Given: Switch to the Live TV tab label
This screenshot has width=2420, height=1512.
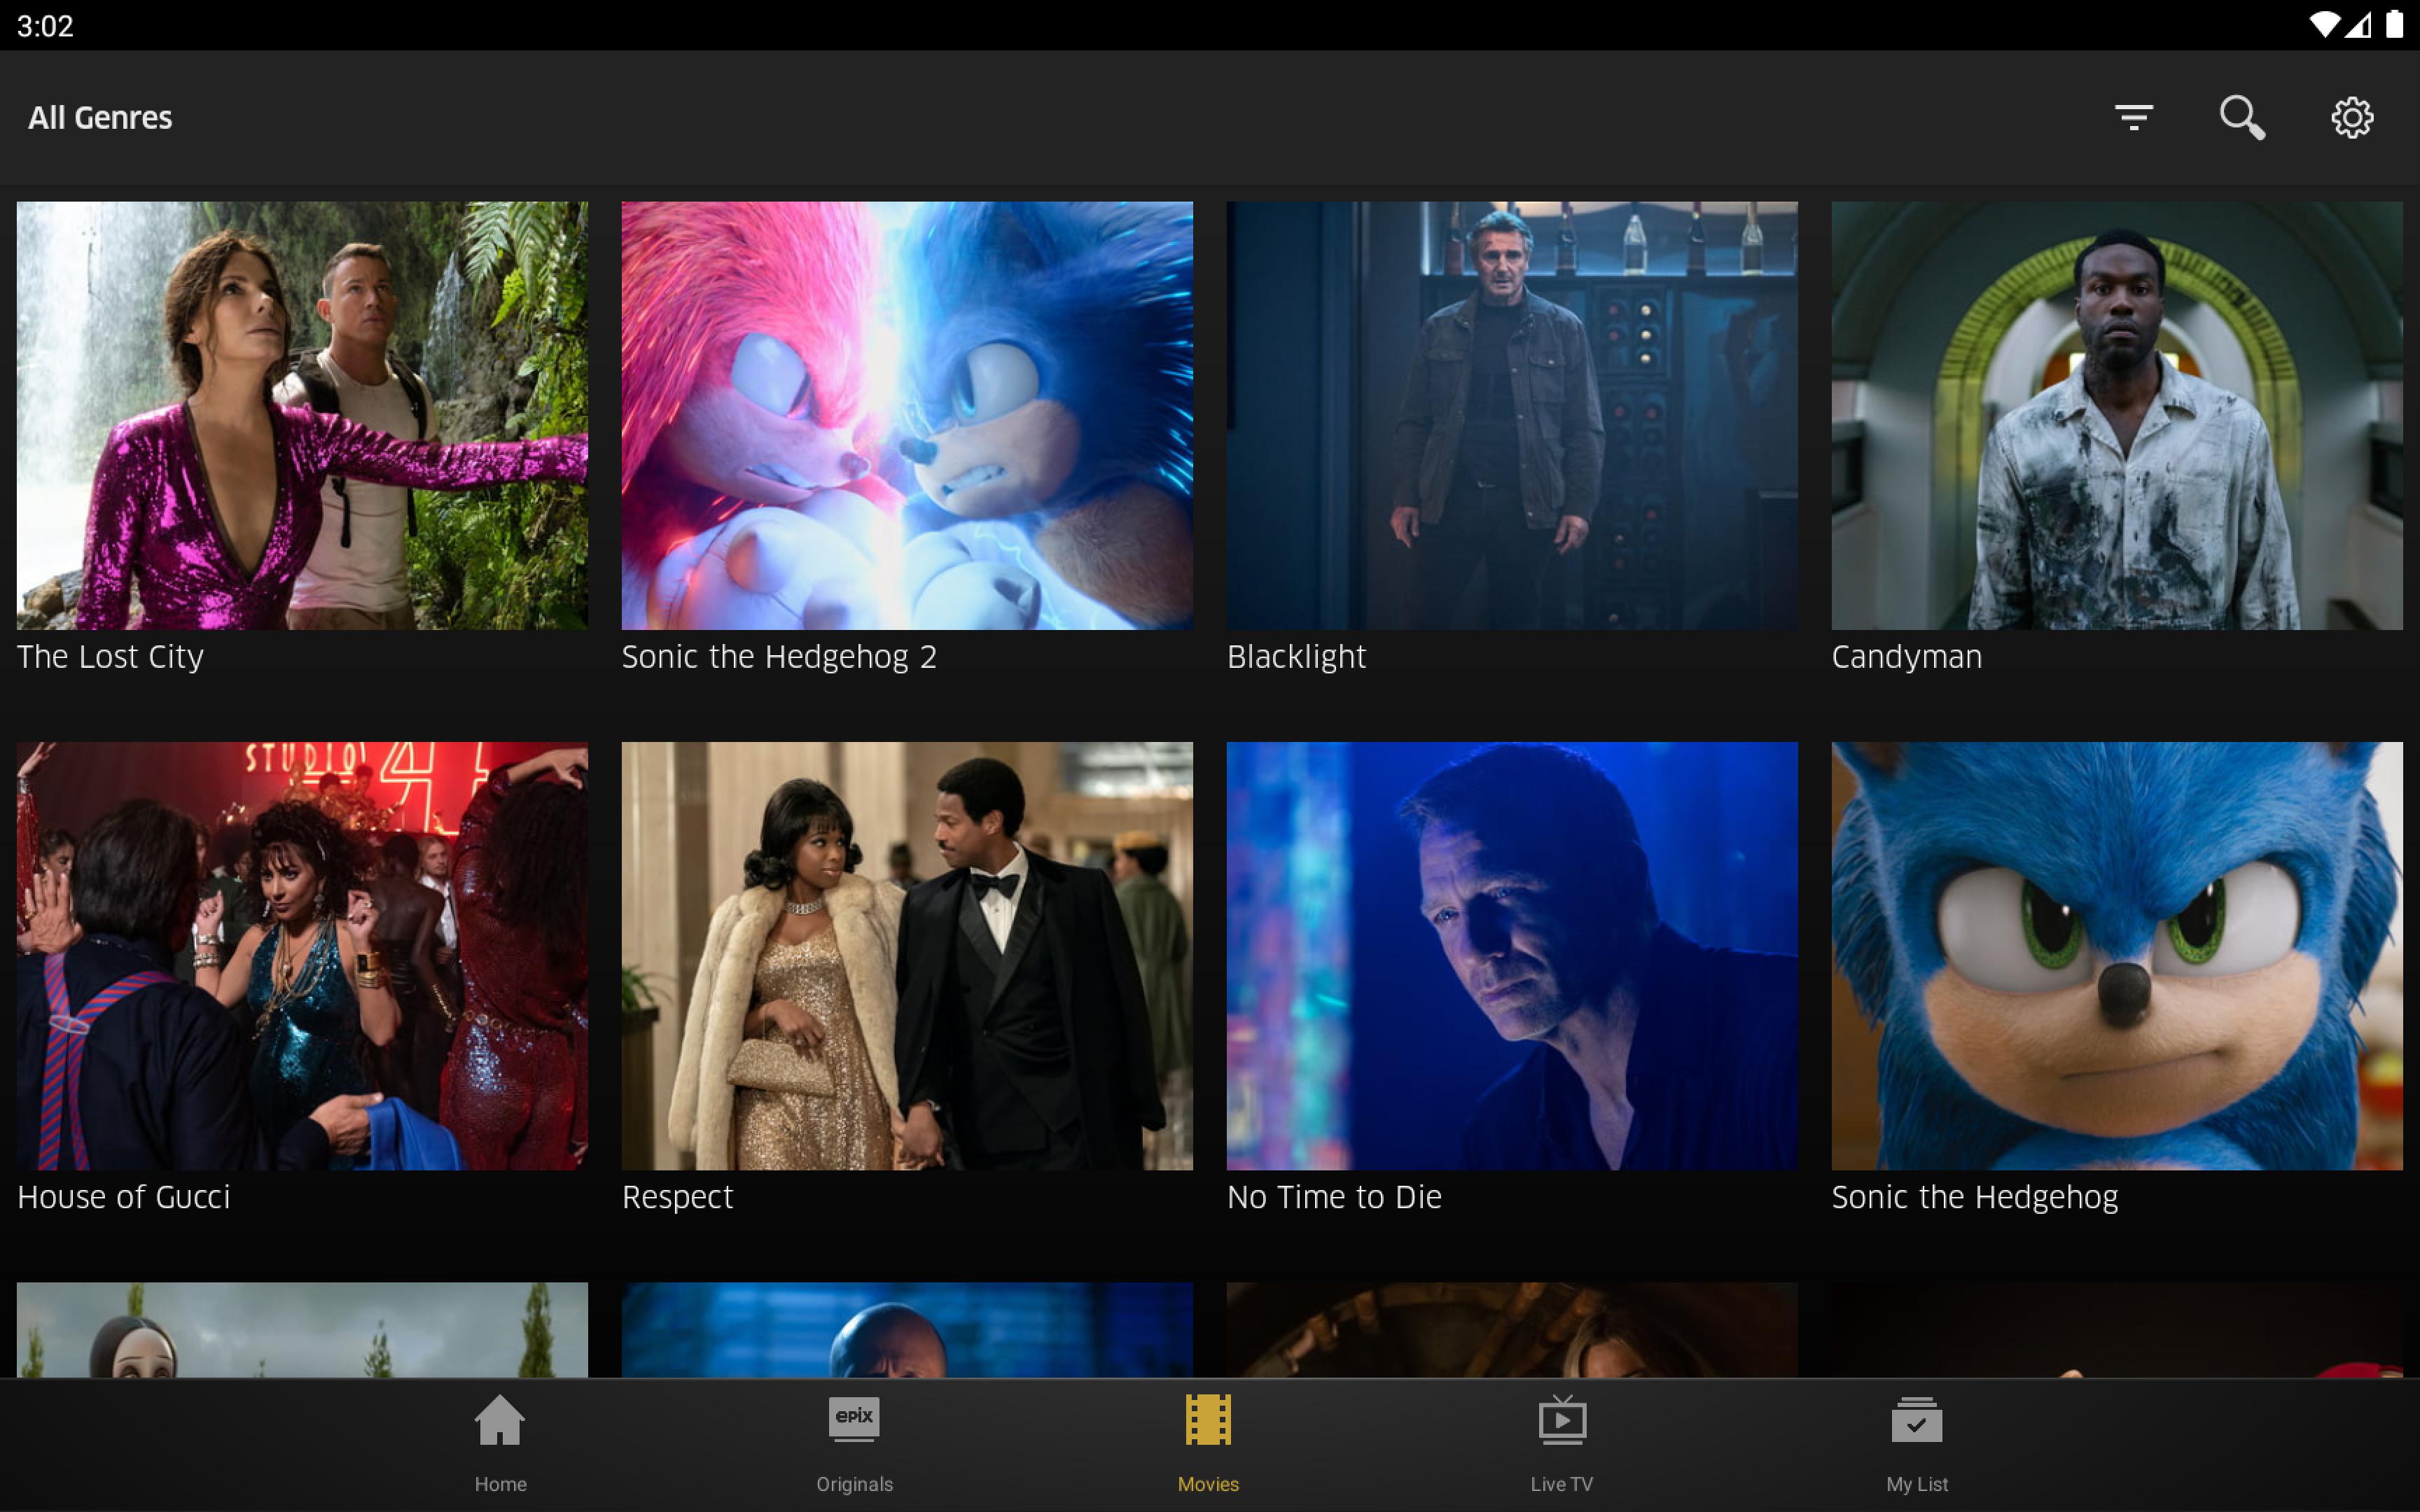Looking at the screenshot, I should click(x=1562, y=1484).
